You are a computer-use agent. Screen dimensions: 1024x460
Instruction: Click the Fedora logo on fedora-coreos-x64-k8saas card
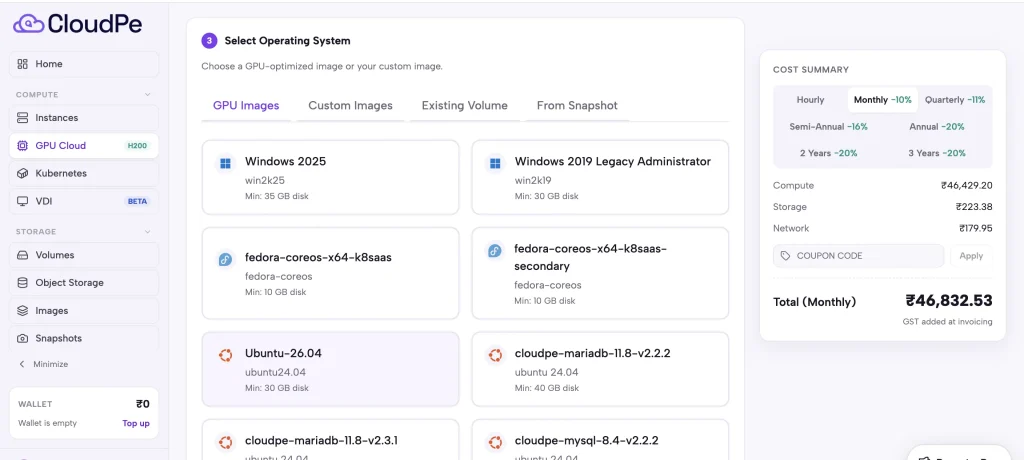[225, 259]
